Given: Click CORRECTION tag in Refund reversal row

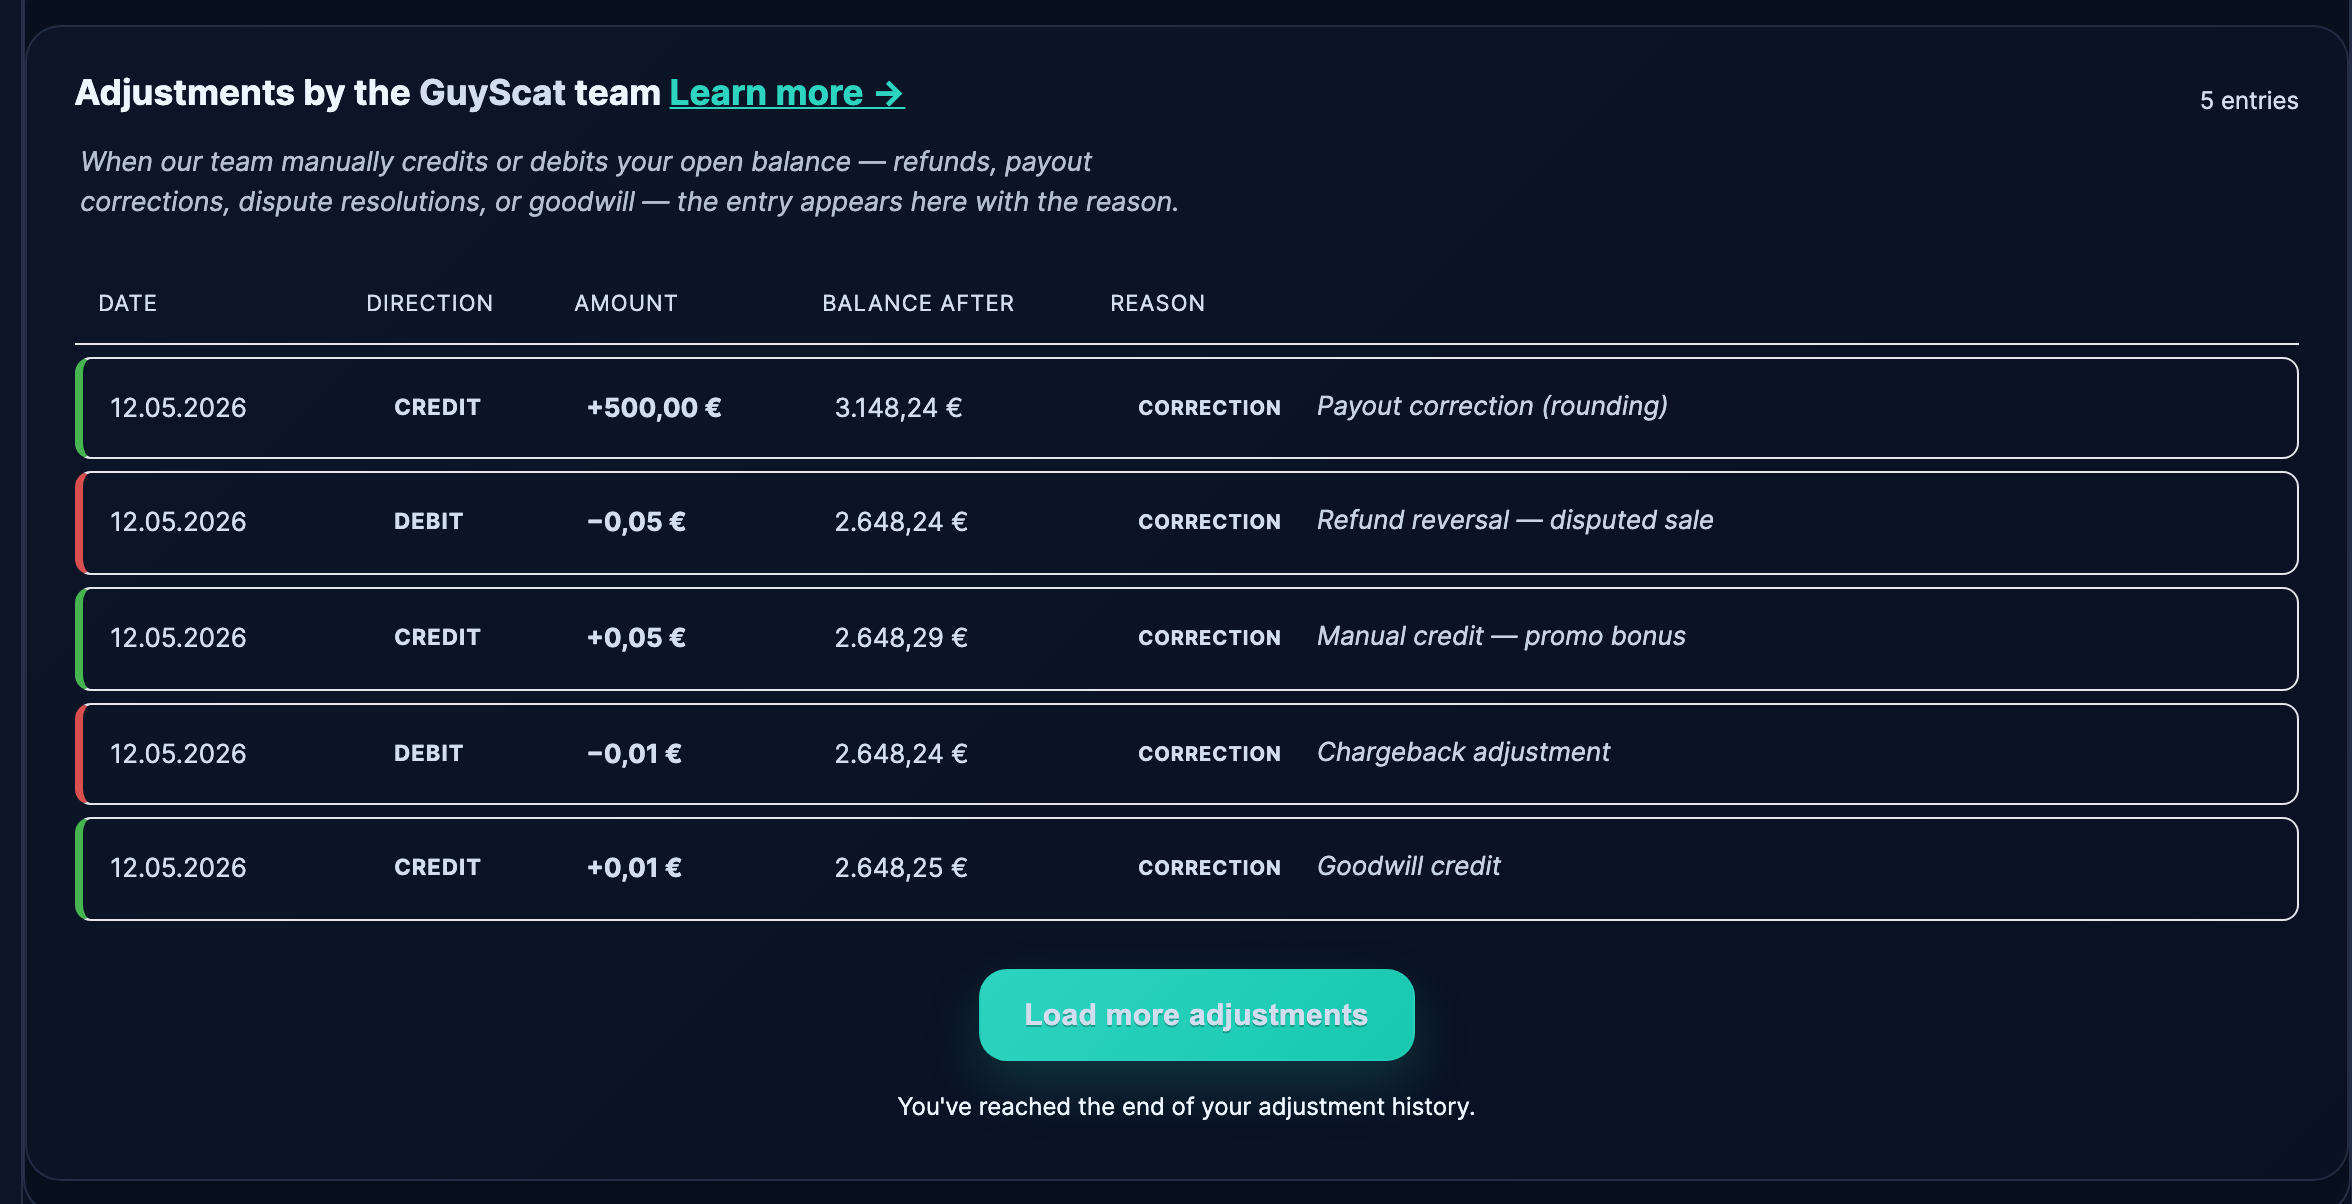Looking at the screenshot, I should (x=1209, y=522).
